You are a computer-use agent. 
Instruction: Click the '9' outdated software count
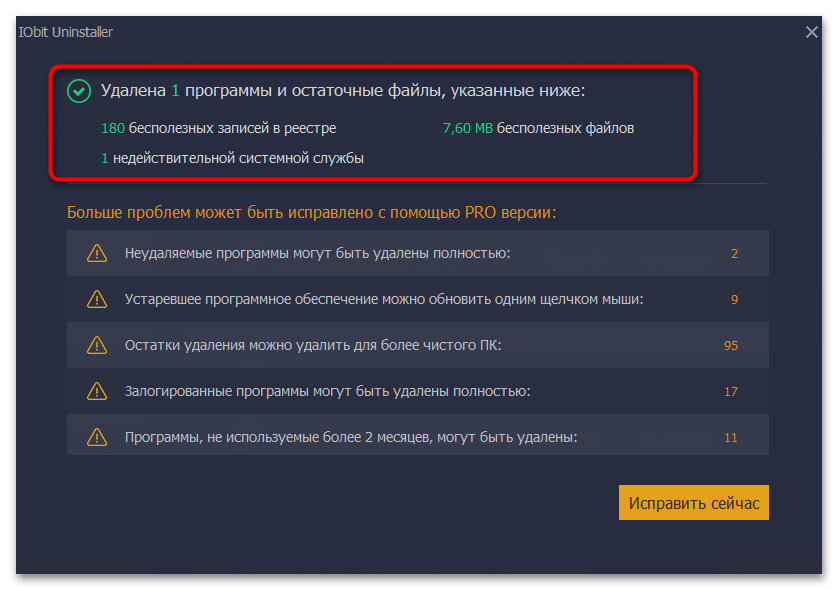pyautogui.click(x=734, y=299)
